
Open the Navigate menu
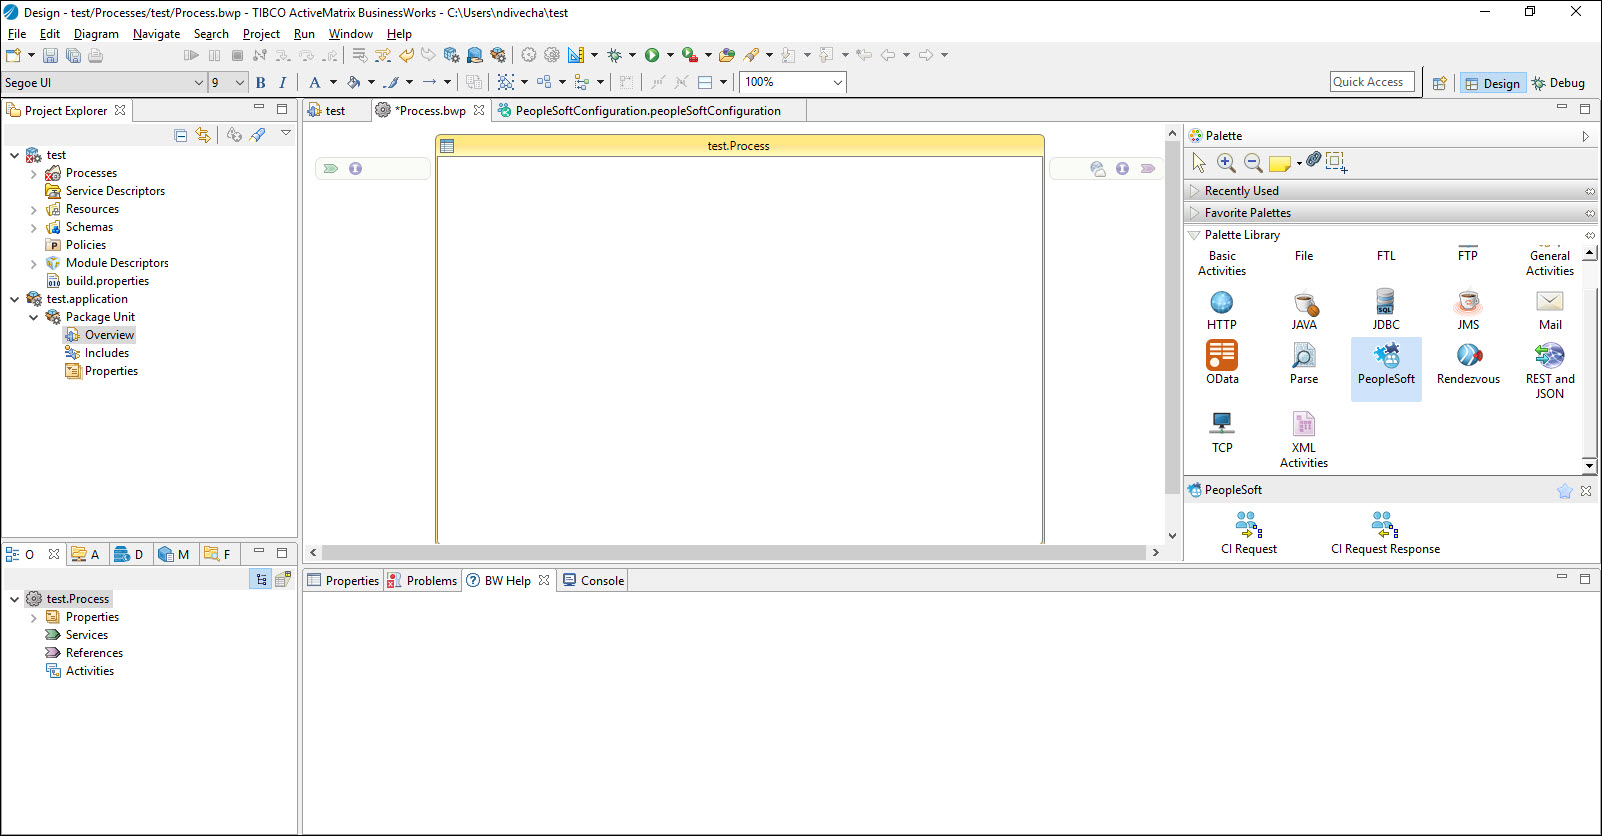(156, 34)
